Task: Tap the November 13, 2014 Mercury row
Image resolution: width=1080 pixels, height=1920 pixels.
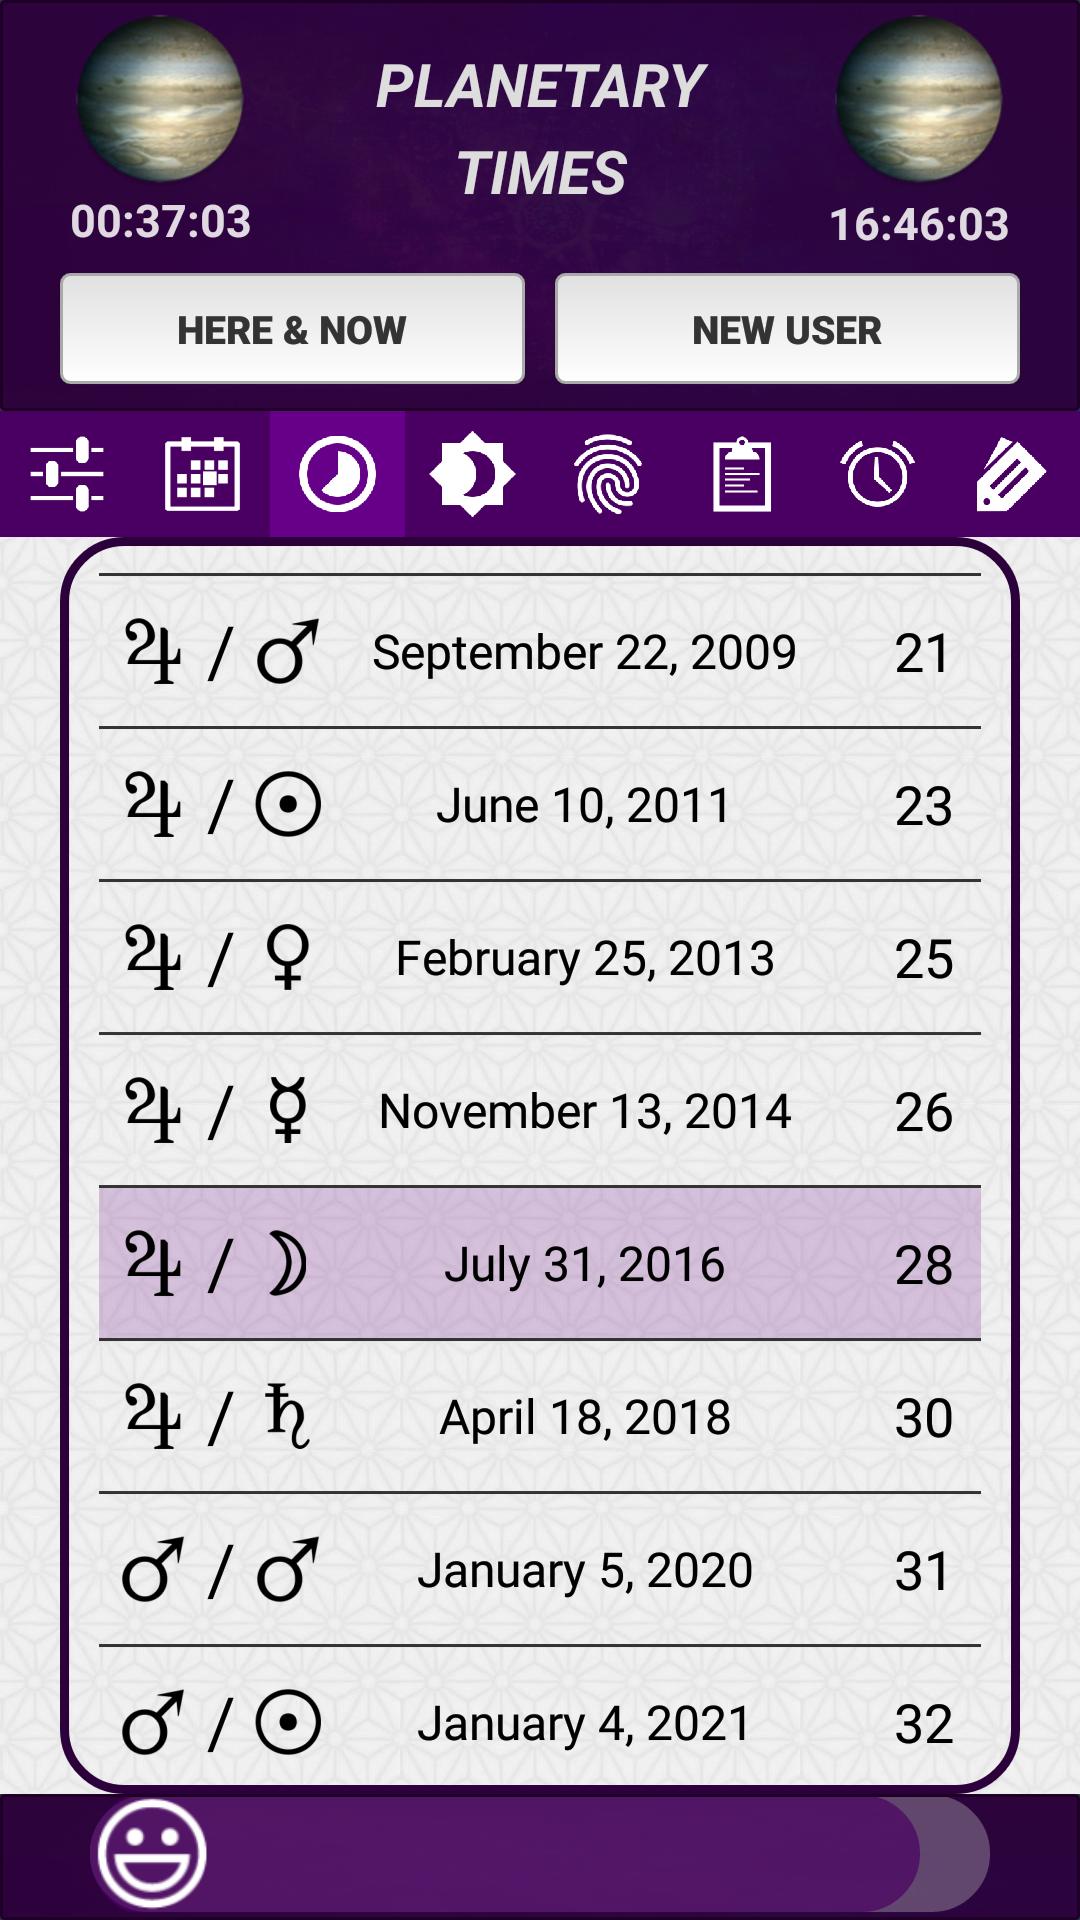Action: click(x=540, y=1111)
